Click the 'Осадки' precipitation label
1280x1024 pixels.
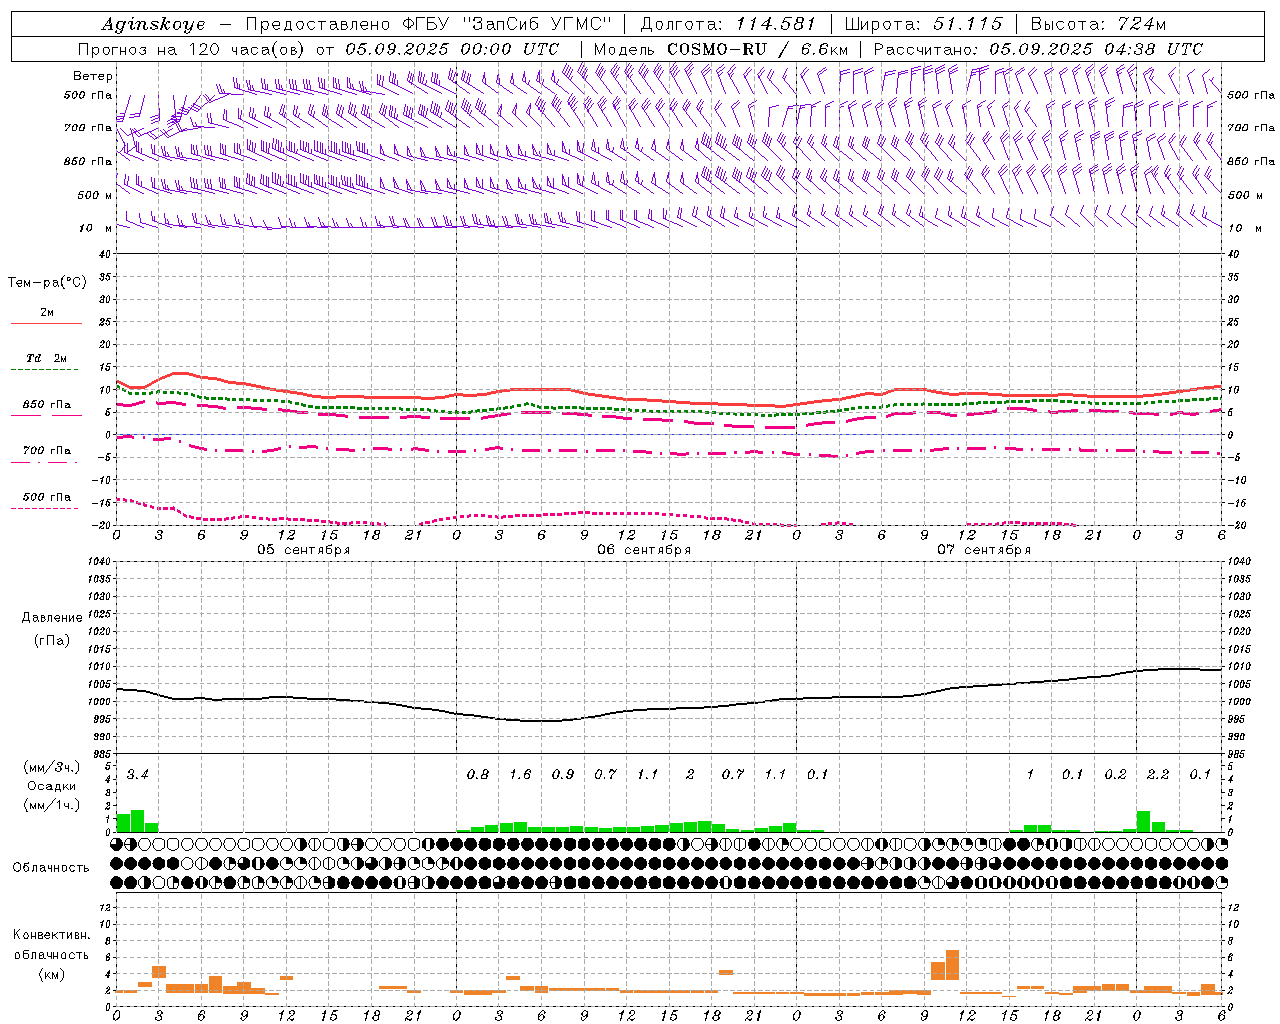coord(52,786)
